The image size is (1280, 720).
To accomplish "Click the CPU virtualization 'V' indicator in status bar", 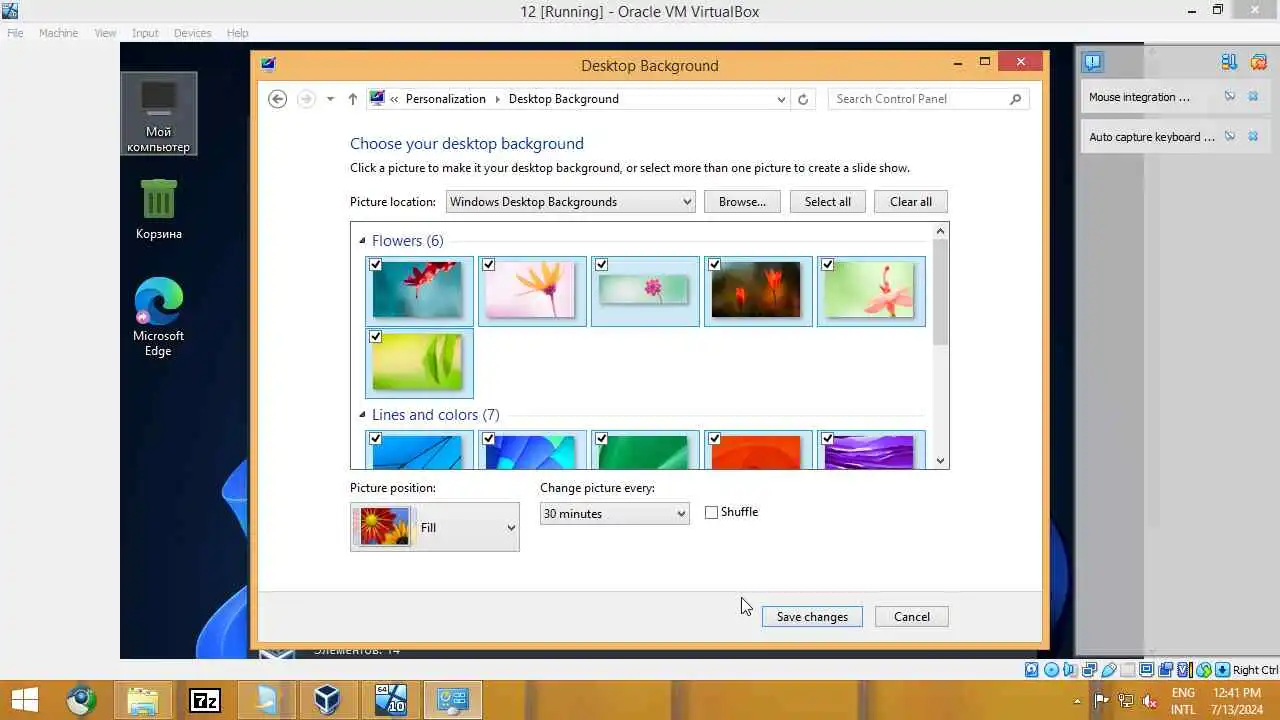I will [x=1184, y=670].
